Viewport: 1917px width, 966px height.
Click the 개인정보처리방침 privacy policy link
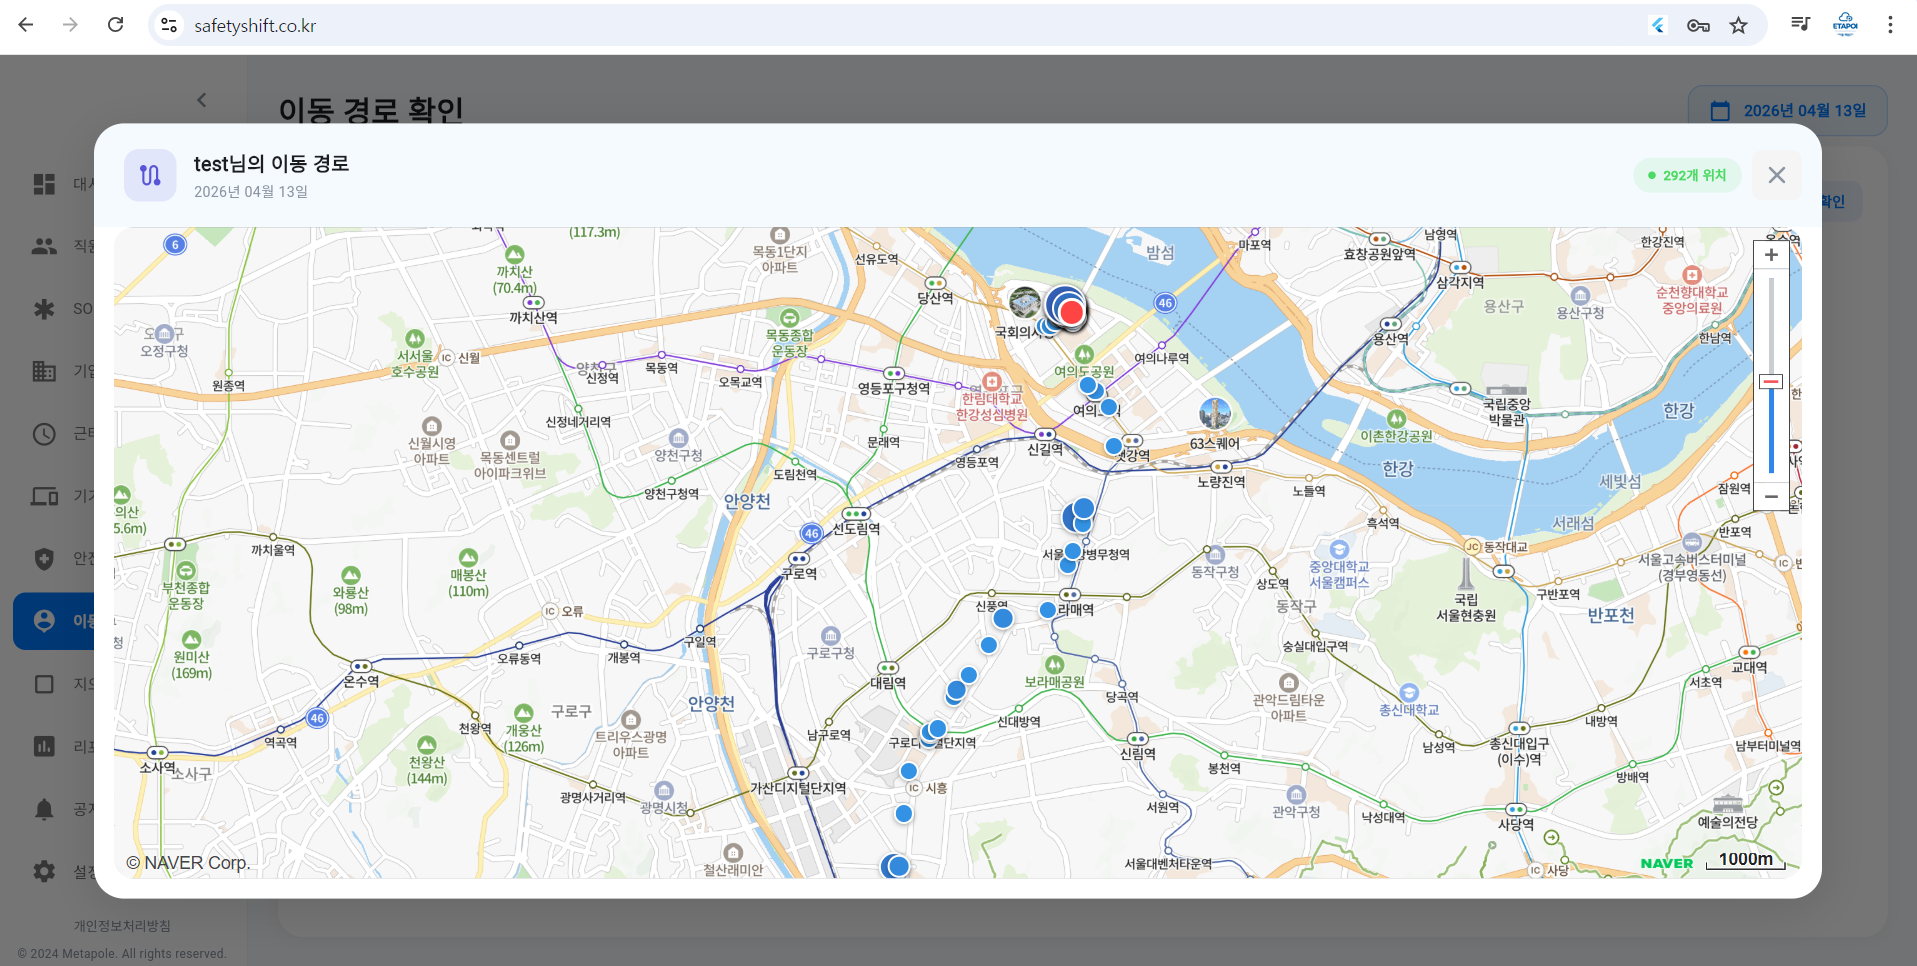tap(122, 926)
